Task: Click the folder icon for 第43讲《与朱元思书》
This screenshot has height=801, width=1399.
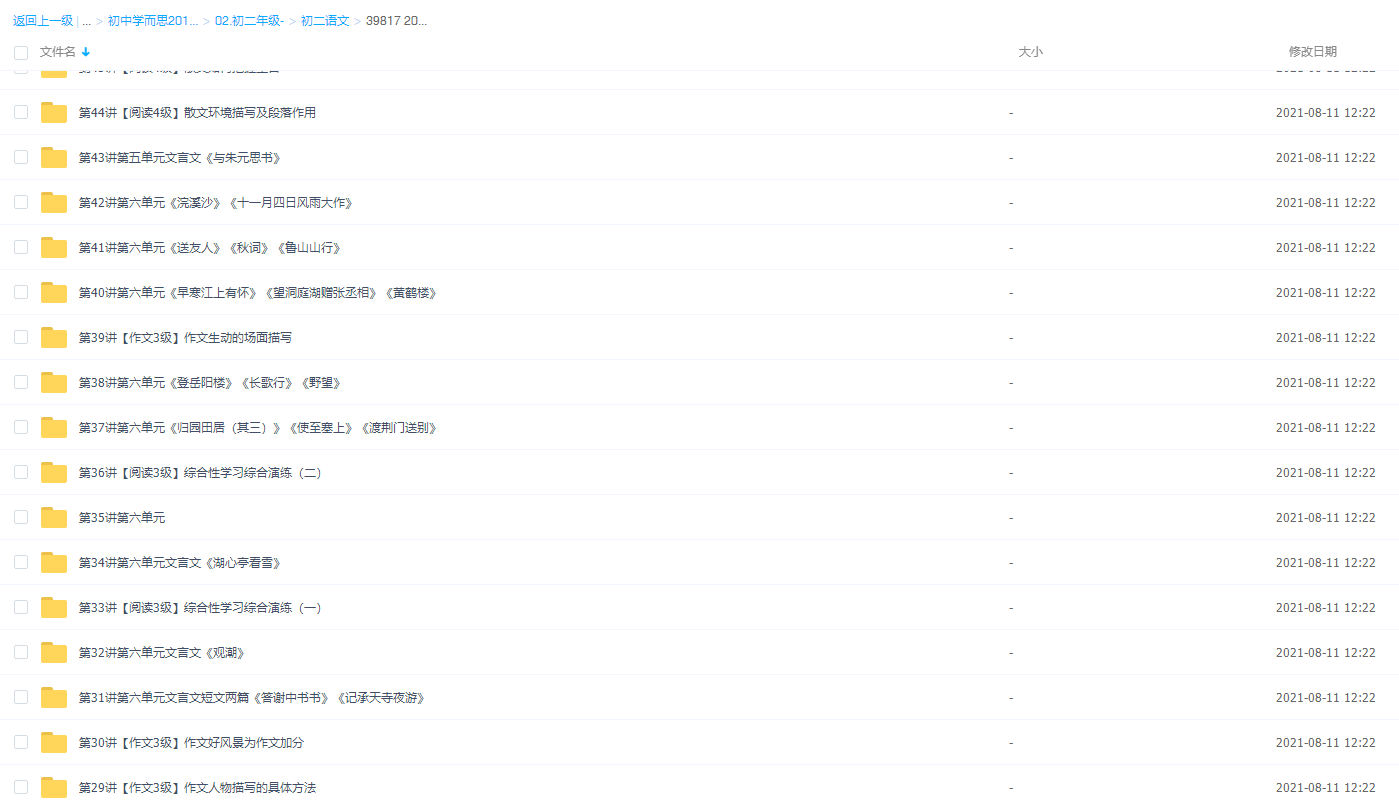Action: pyautogui.click(x=53, y=157)
